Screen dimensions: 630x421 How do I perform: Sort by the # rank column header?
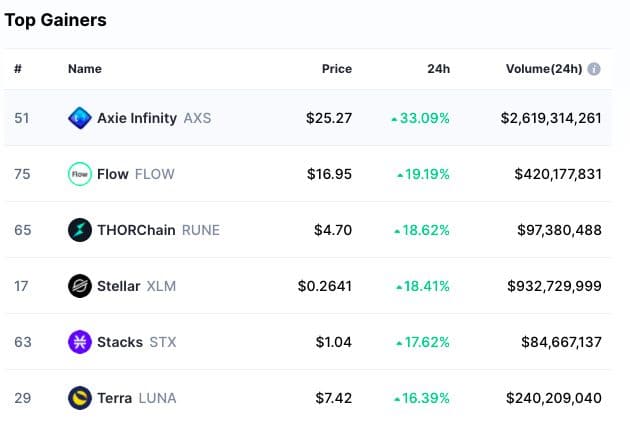tap(18, 69)
